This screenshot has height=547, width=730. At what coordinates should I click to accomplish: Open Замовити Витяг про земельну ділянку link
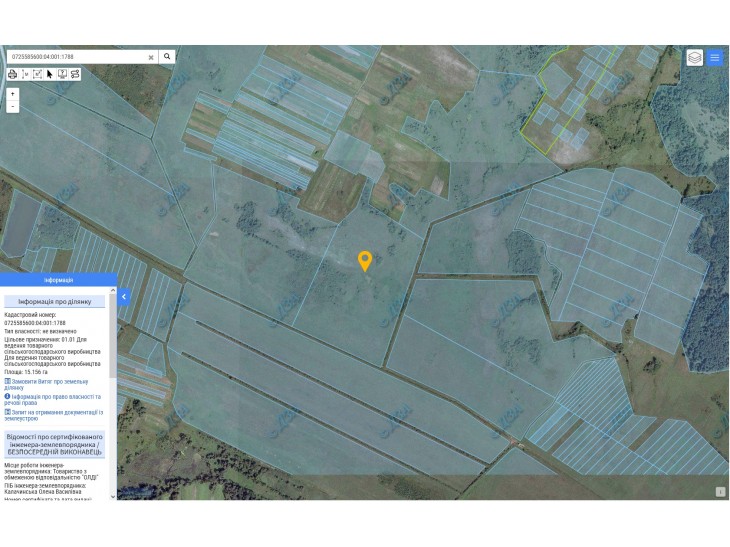(x=46, y=385)
